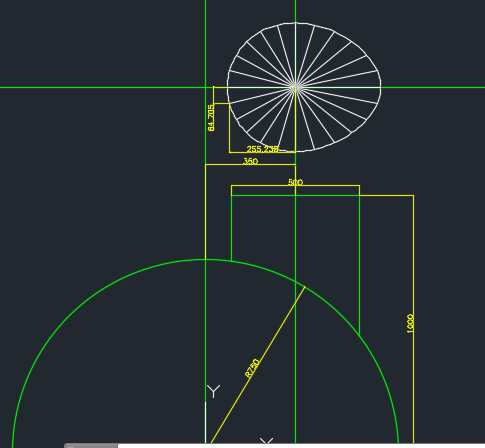The width and height of the screenshot is (485, 448).
Task: Select the 64.705 vertical dimension text
Action: tap(211, 118)
